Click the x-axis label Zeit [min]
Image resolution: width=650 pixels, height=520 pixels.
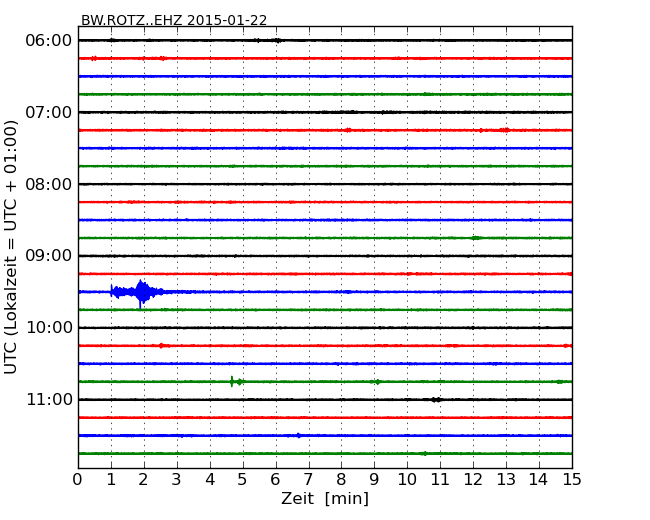click(x=325, y=498)
